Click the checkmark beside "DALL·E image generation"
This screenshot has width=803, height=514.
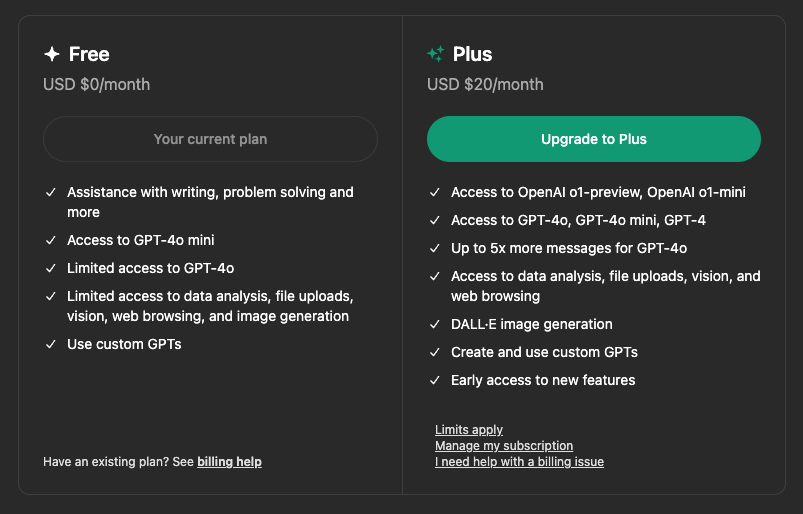(434, 324)
